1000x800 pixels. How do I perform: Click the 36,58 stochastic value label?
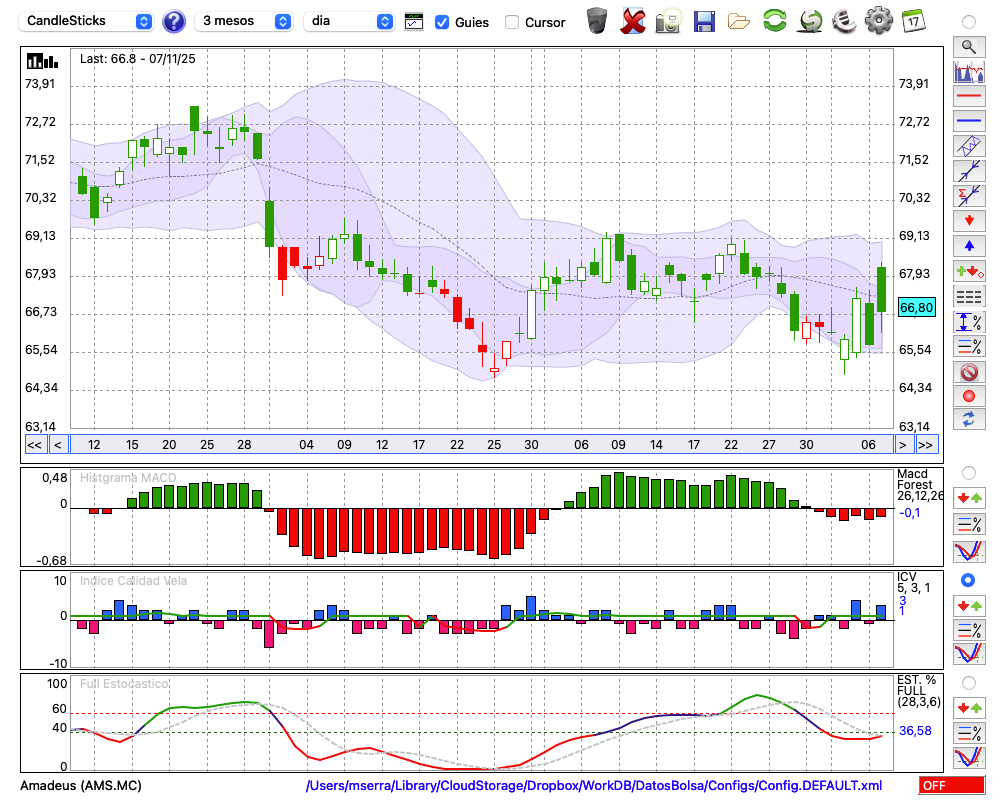coord(915,730)
